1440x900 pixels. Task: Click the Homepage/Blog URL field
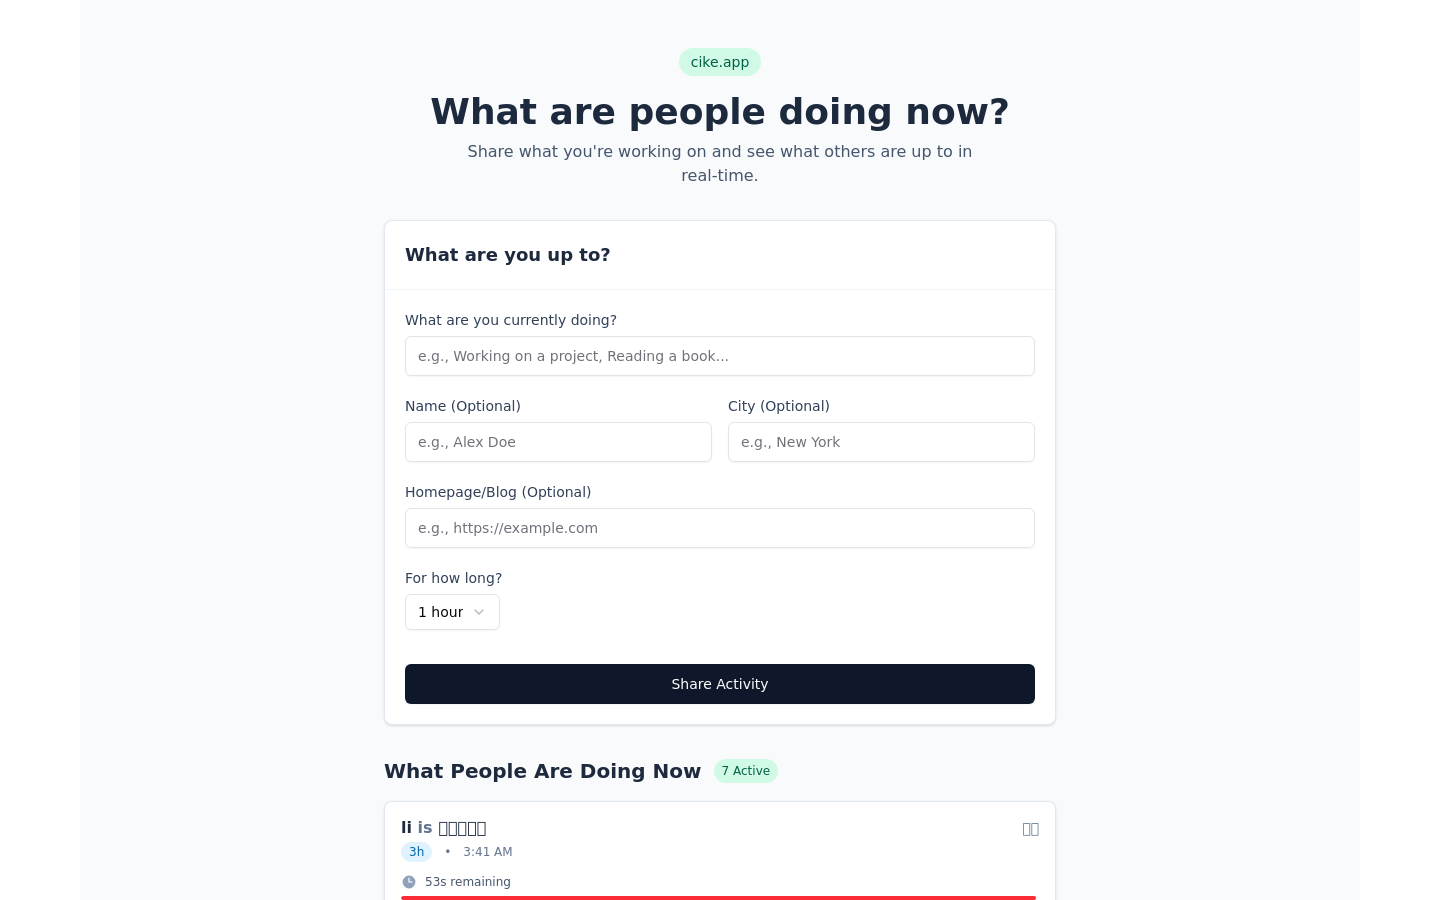(x=720, y=528)
